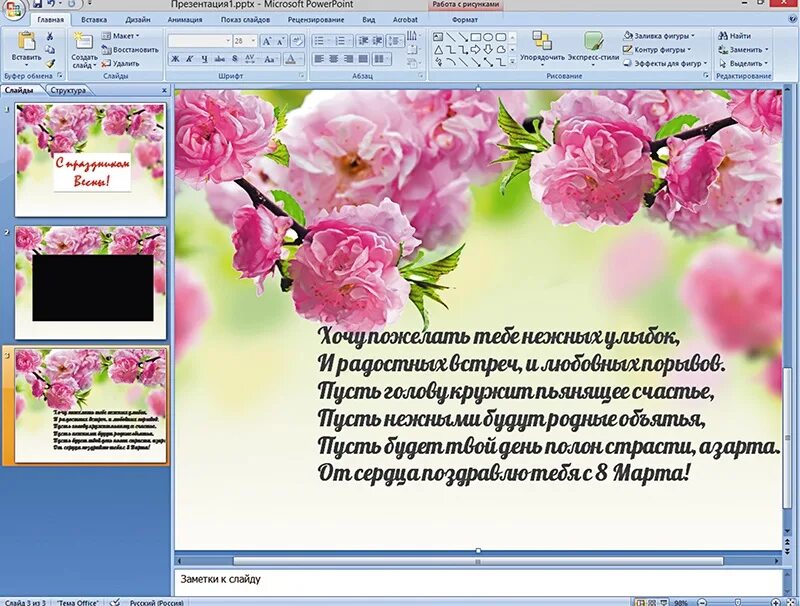Expand the shapes gallery more arrow
800x606 pixels.
pyautogui.click(x=513, y=62)
